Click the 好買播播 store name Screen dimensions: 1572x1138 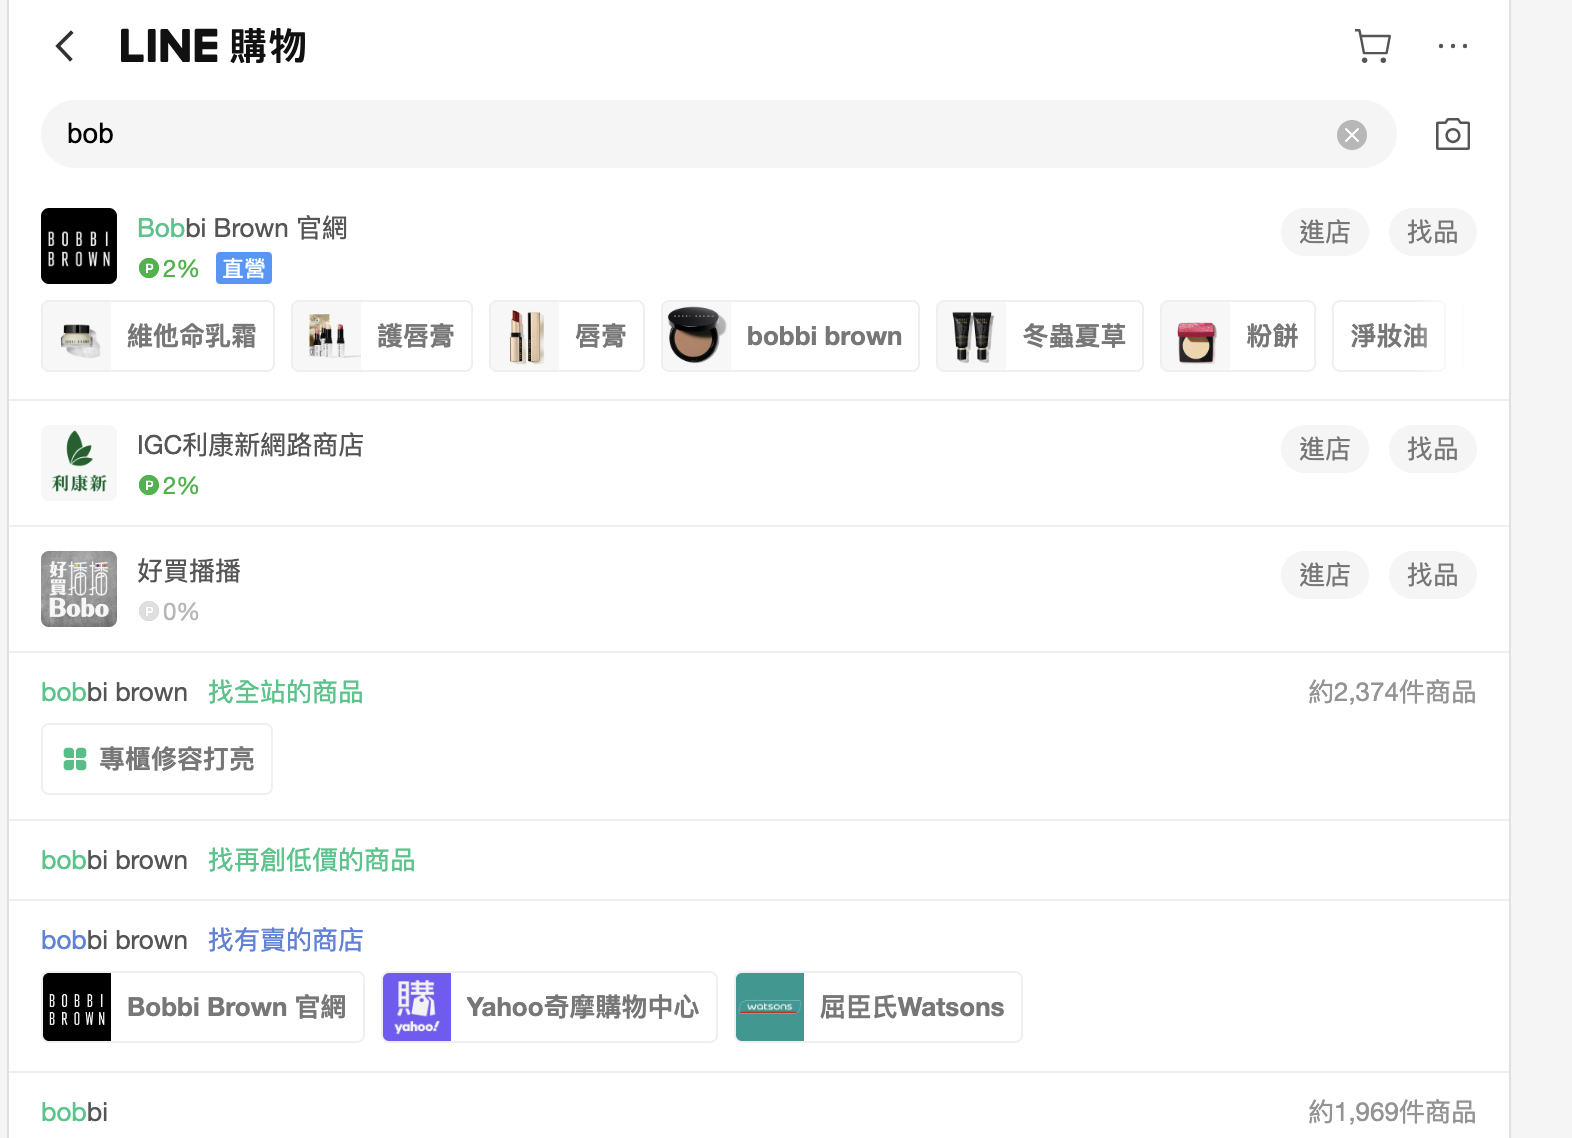pos(189,571)
